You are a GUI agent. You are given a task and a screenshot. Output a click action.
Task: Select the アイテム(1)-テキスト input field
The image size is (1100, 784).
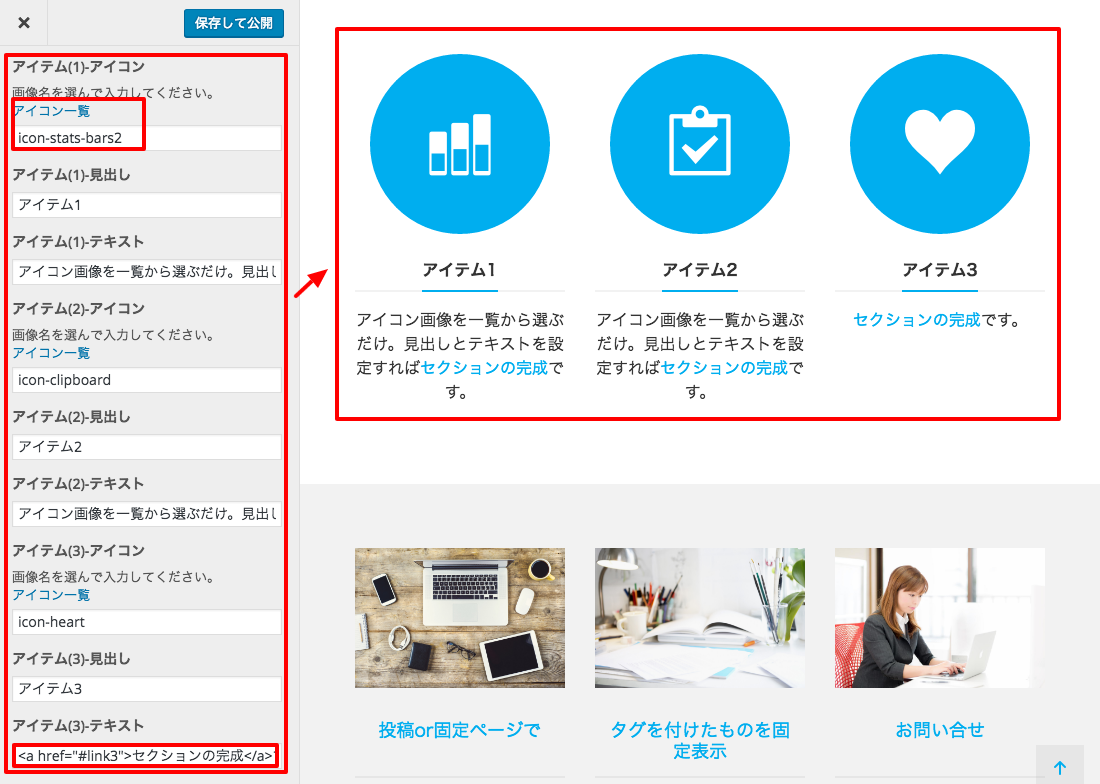click(x=147, y=271)
